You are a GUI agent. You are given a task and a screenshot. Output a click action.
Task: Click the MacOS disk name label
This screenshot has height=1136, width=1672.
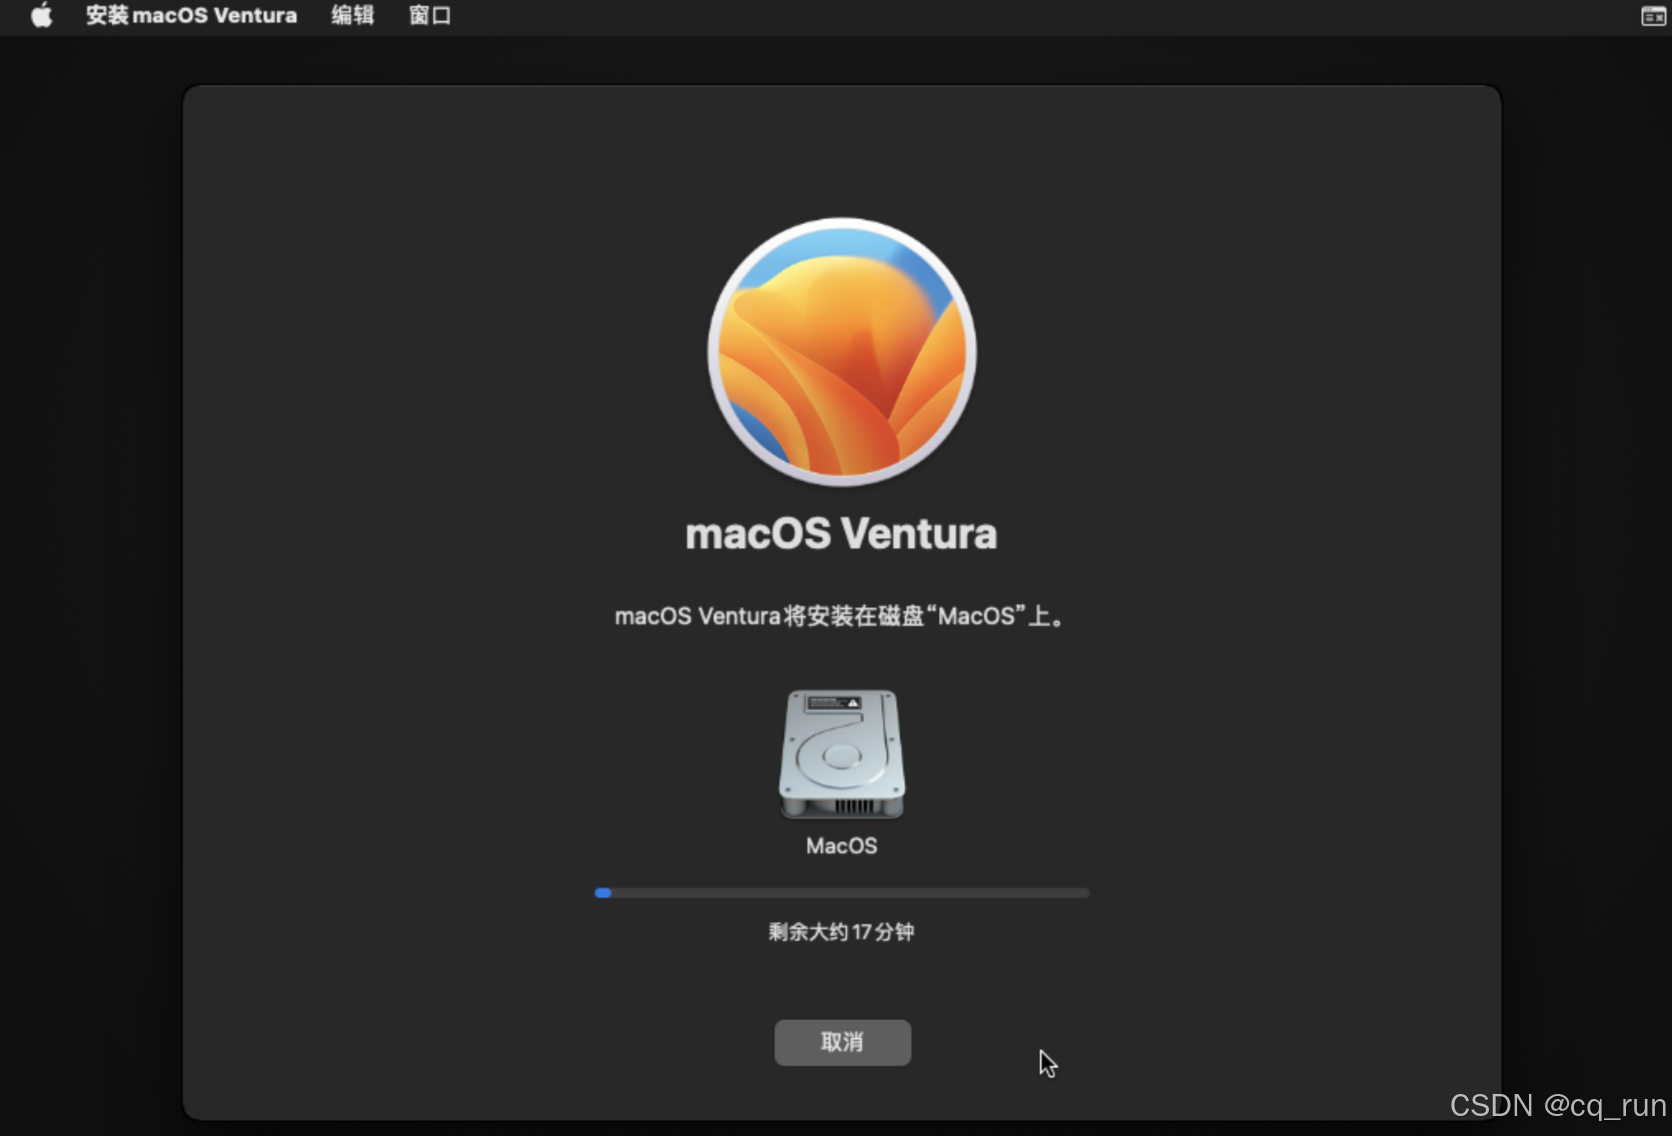[x=842, y=846]
